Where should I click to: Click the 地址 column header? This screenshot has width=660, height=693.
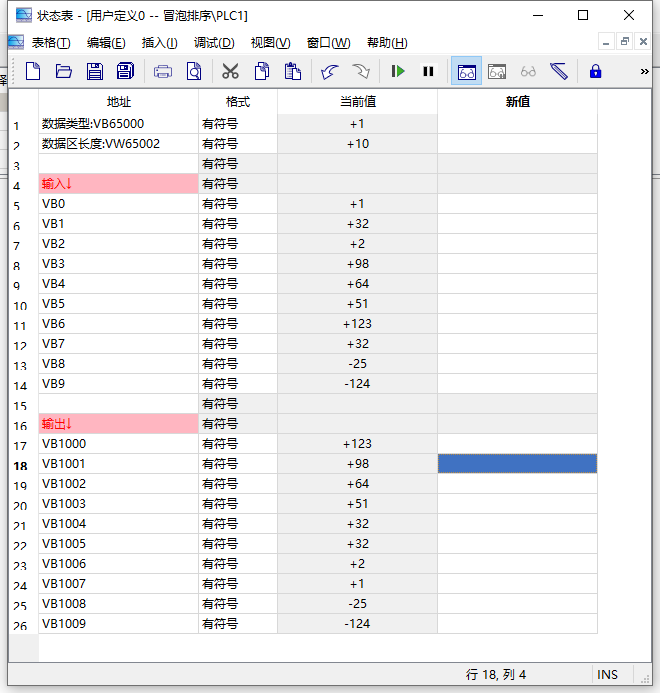[118, 102]
